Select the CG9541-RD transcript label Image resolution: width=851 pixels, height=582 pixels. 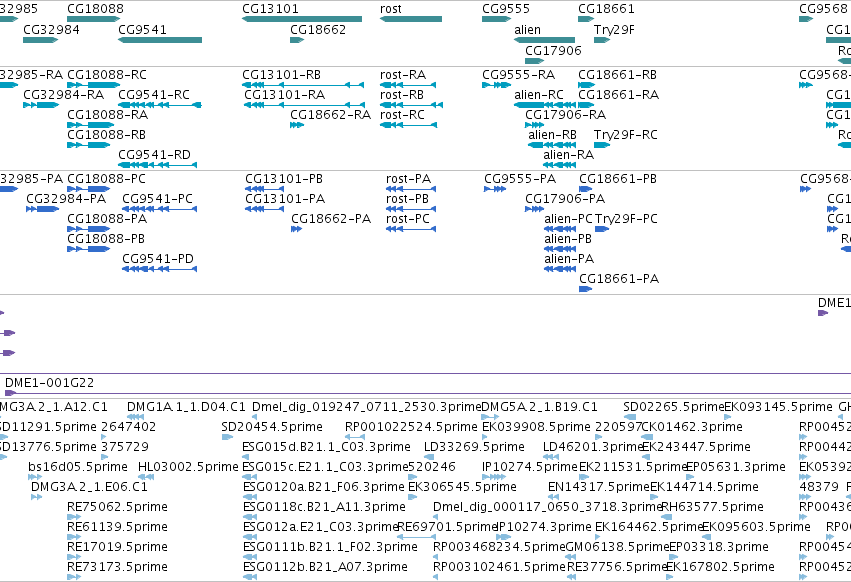tap(154, 155)
